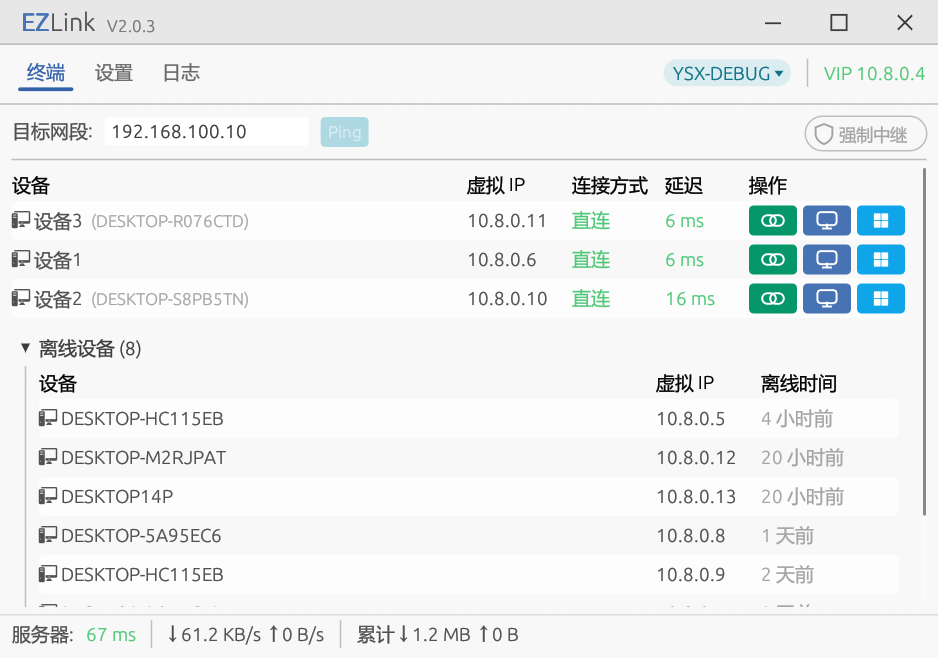The width and height of the screenshot is (938, 658).
Task: Select 设备2 (DESKTOP-S8PB5TN) row name
Action: coord(141,299)
